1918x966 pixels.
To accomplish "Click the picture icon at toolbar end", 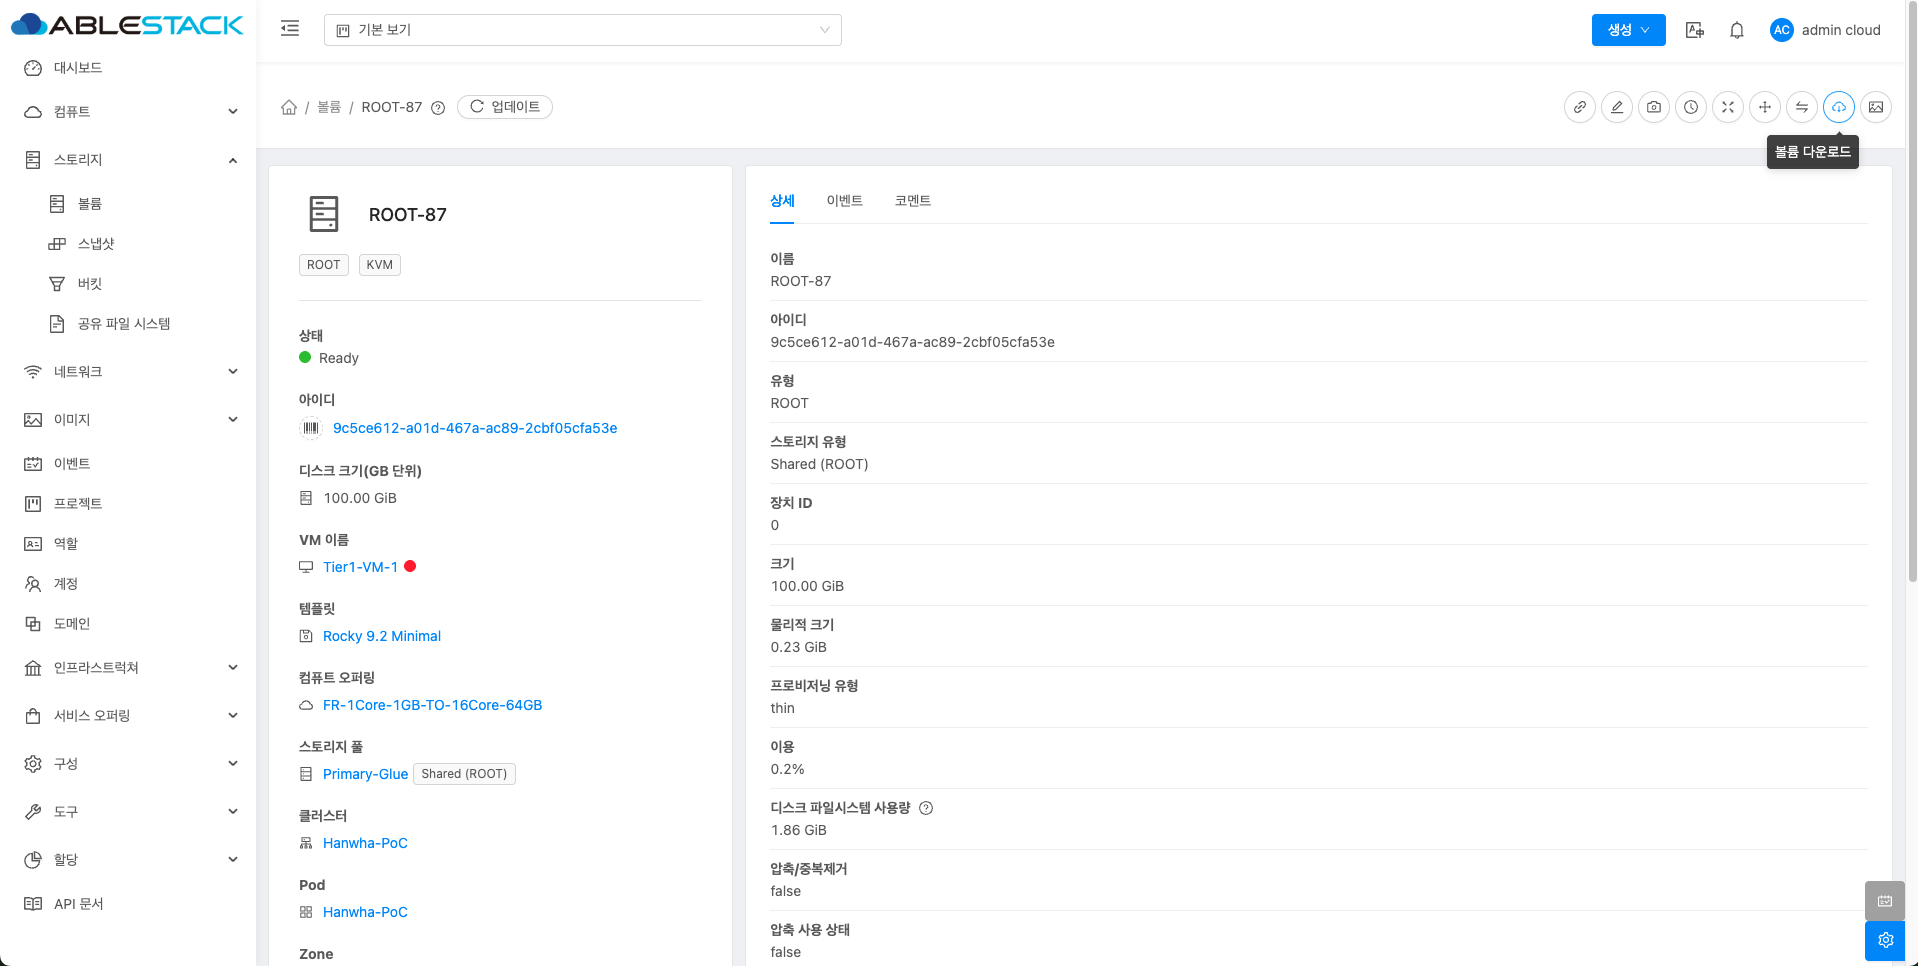I will [1875, 107].
